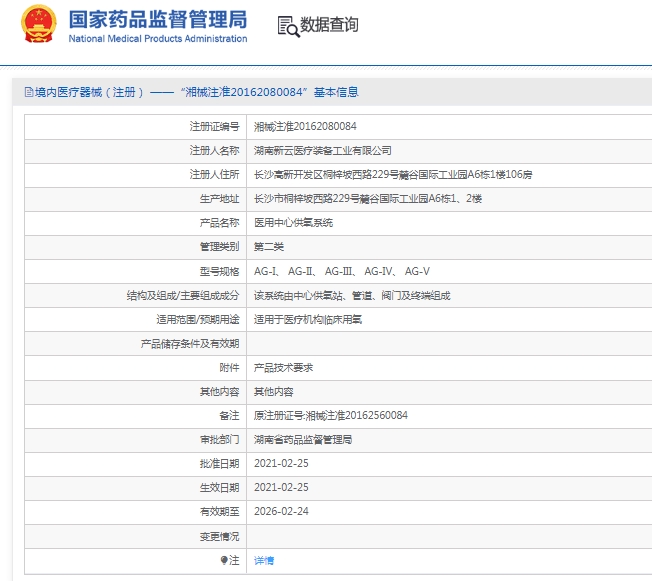The width and height of the screenshot is (652, 581).
Task: Click the 注册证编号 row label
Action: pos(215,126)
